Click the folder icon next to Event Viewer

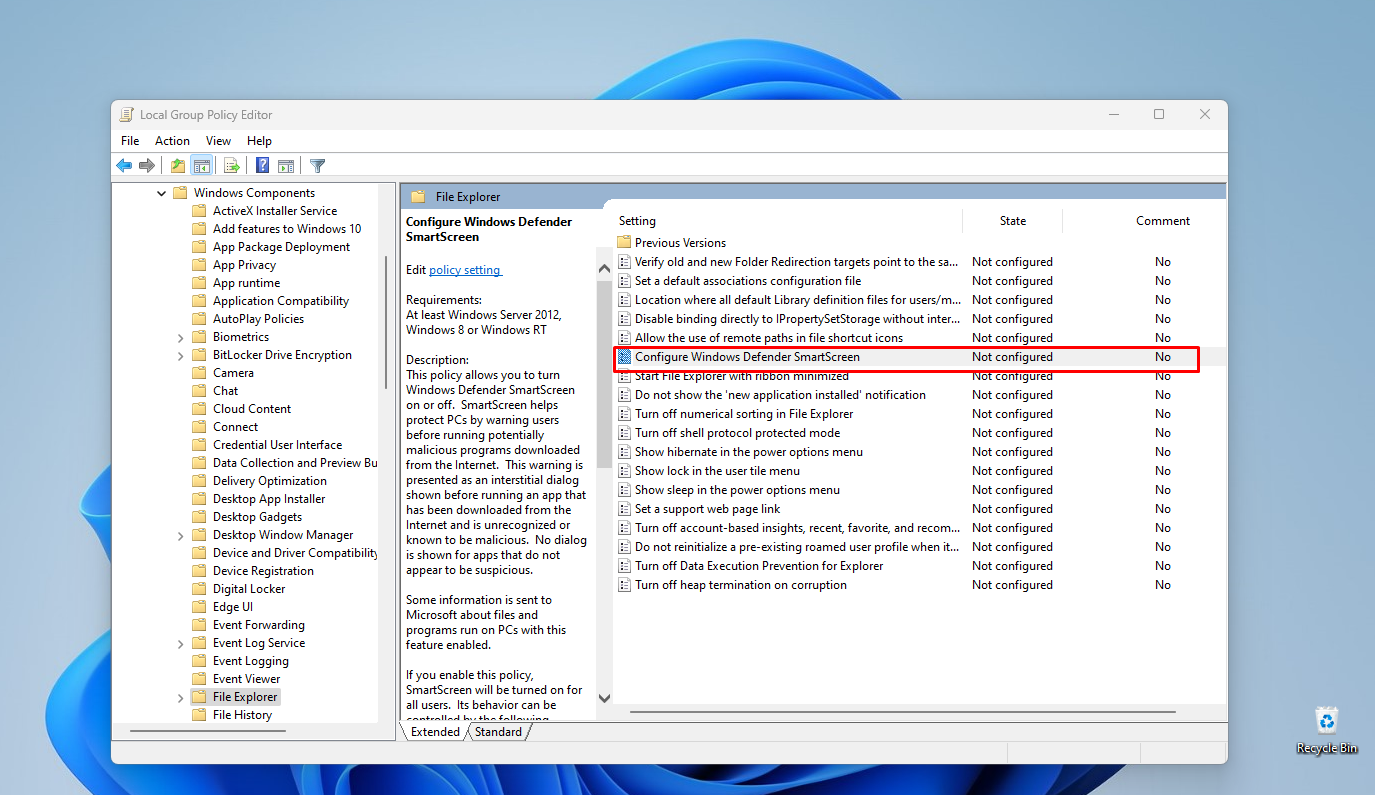[x=199, y=679]
